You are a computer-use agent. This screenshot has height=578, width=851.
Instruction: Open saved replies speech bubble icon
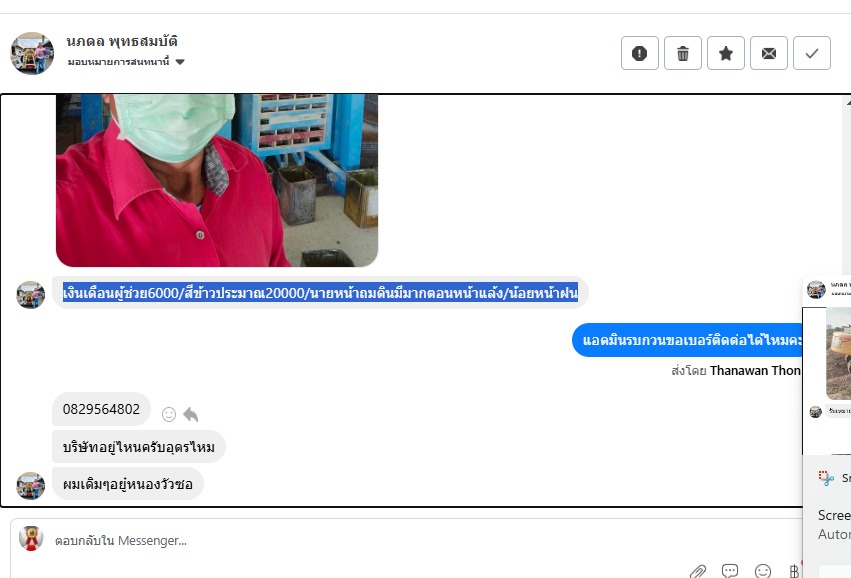pos(730,571)
